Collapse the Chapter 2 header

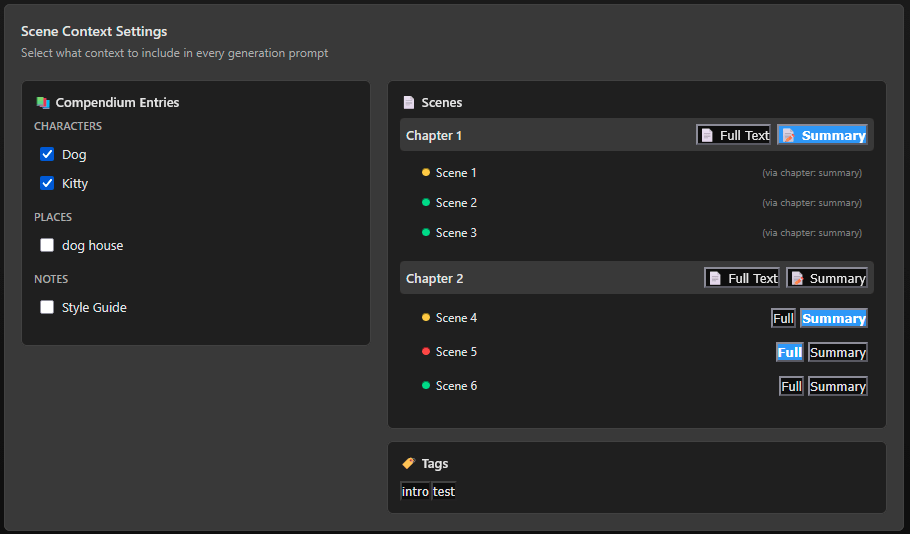435,279
